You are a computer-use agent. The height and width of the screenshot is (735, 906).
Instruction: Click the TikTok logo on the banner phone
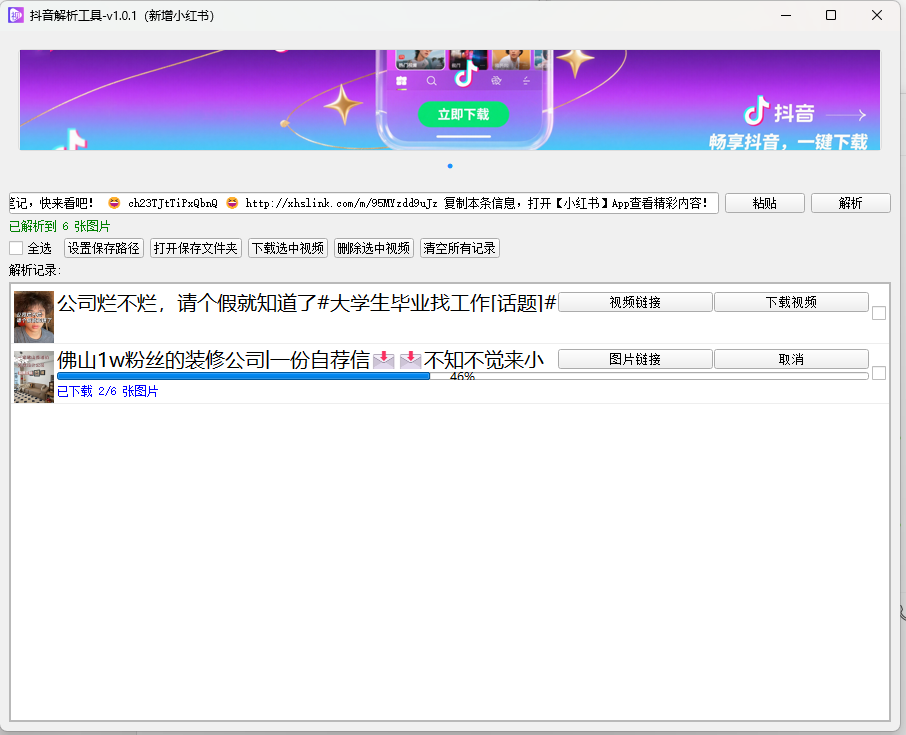click(462, 75)
